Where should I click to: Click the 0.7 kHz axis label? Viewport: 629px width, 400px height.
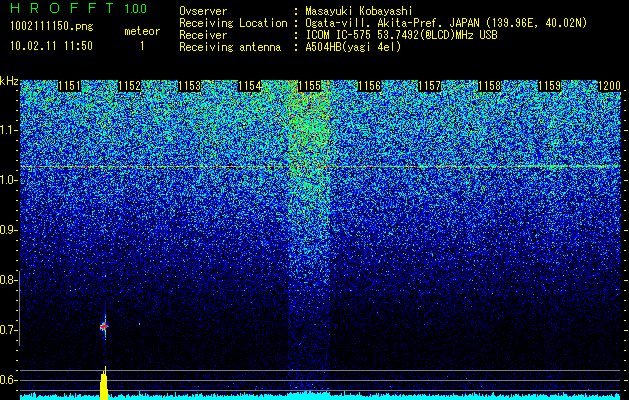tap(9, 330)
